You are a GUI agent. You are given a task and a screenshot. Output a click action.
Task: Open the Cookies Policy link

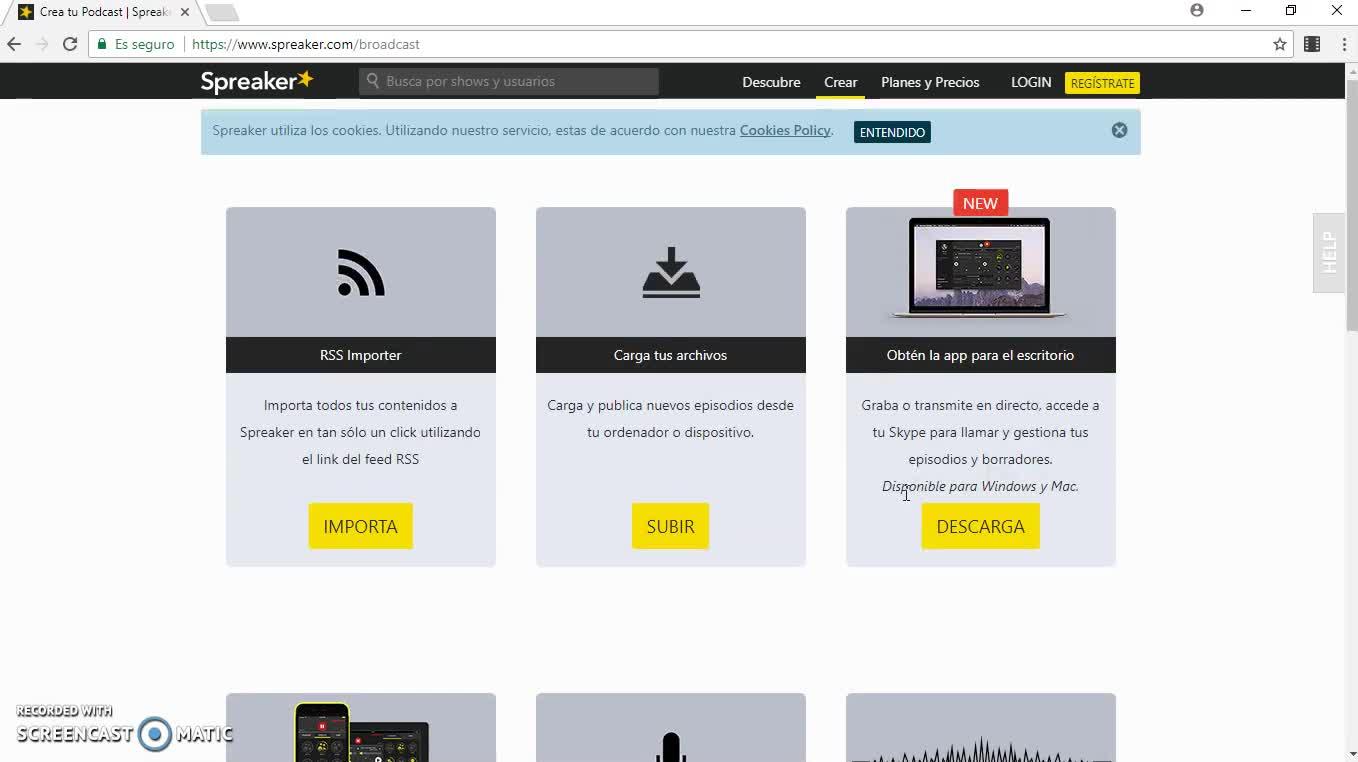pos(785,130)
